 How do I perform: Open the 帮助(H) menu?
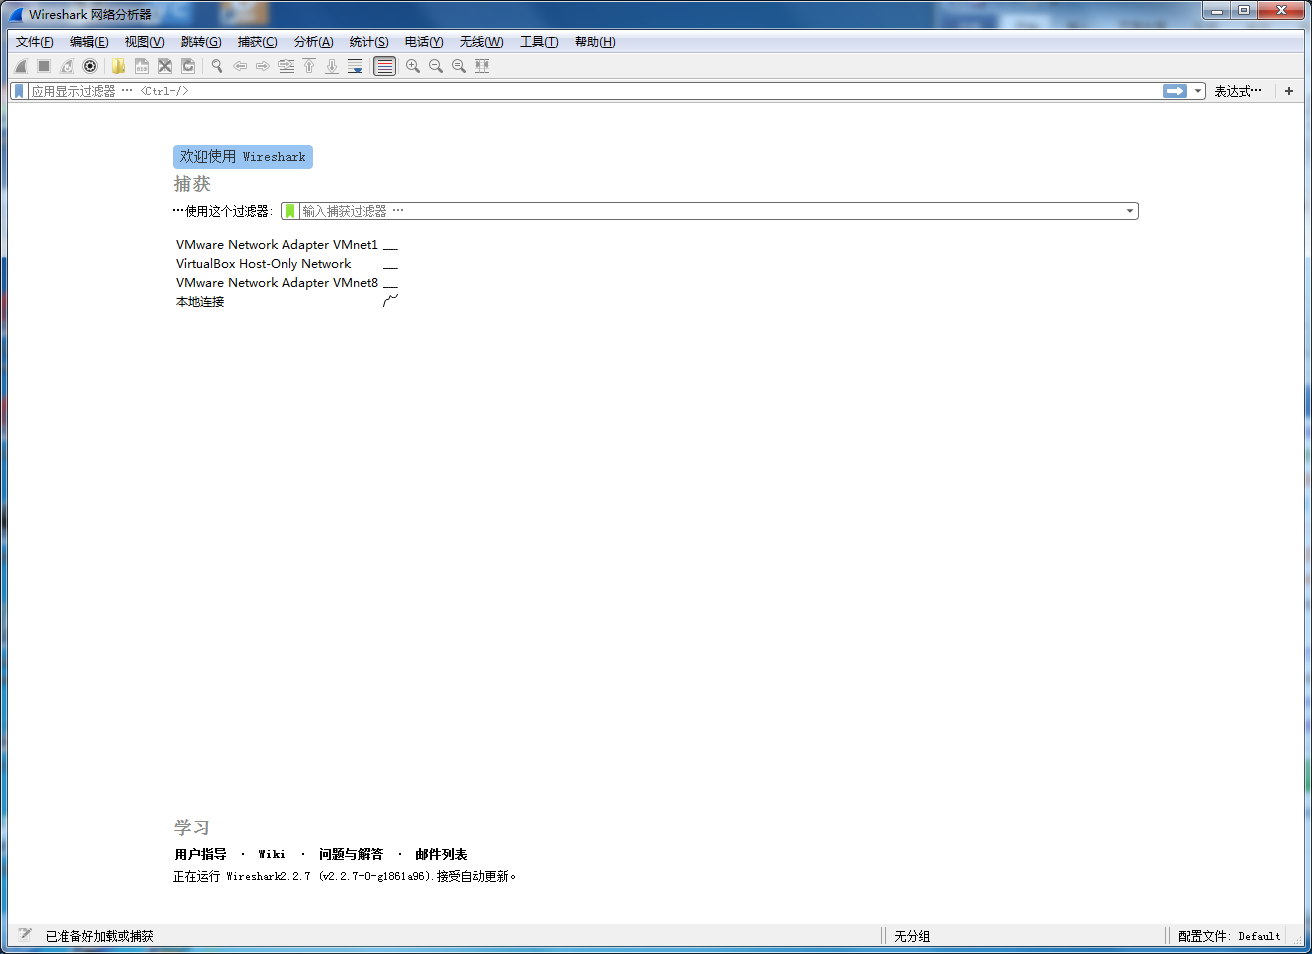click(x=595, y=42)
